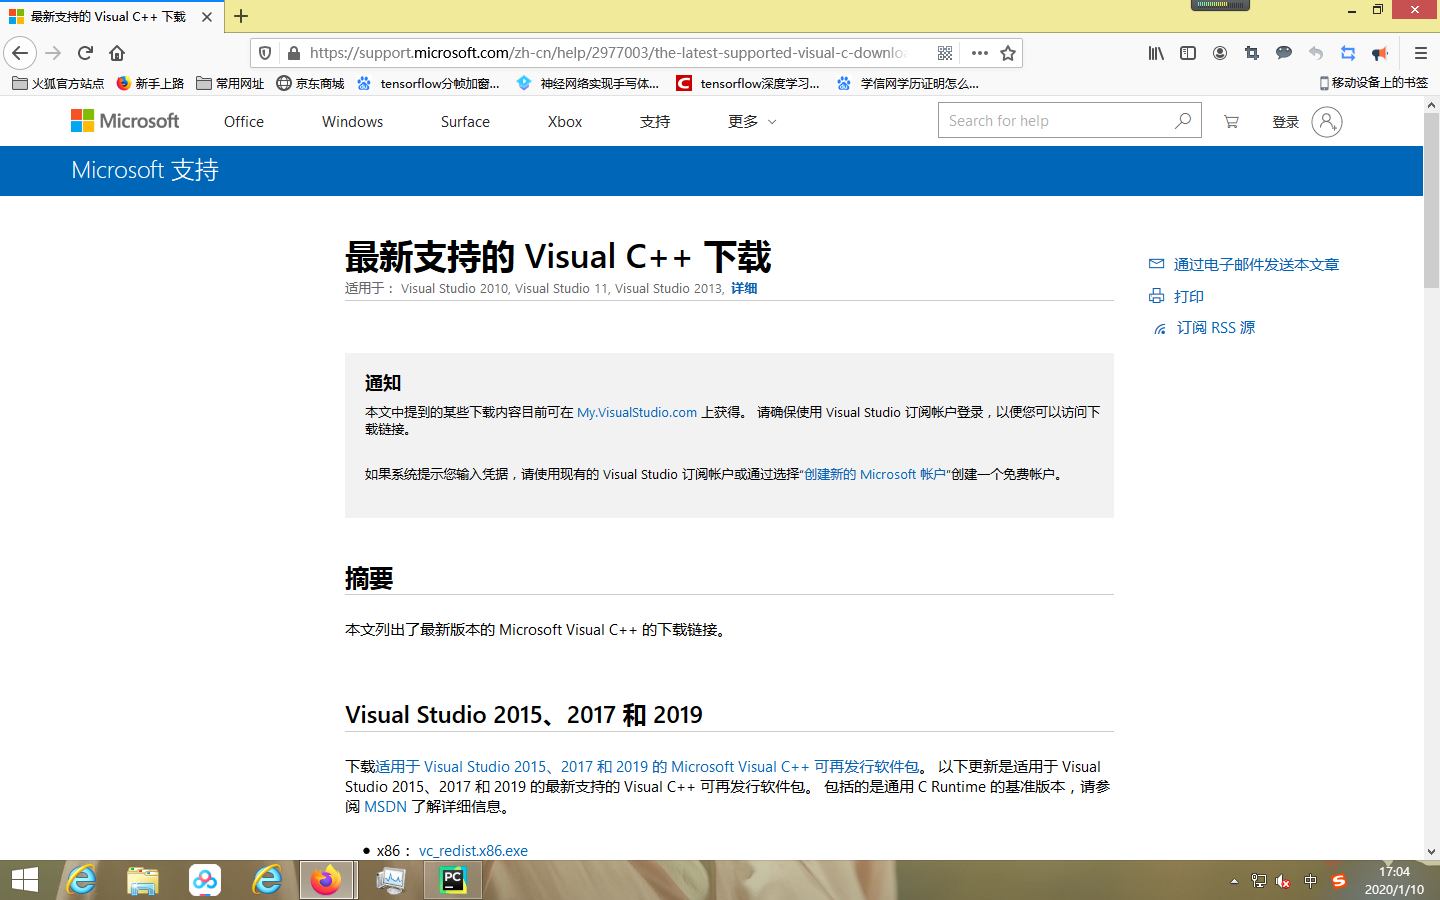Click the search magnifier icon
This screenshot has height=900, width=1440.
[1183, 121]
